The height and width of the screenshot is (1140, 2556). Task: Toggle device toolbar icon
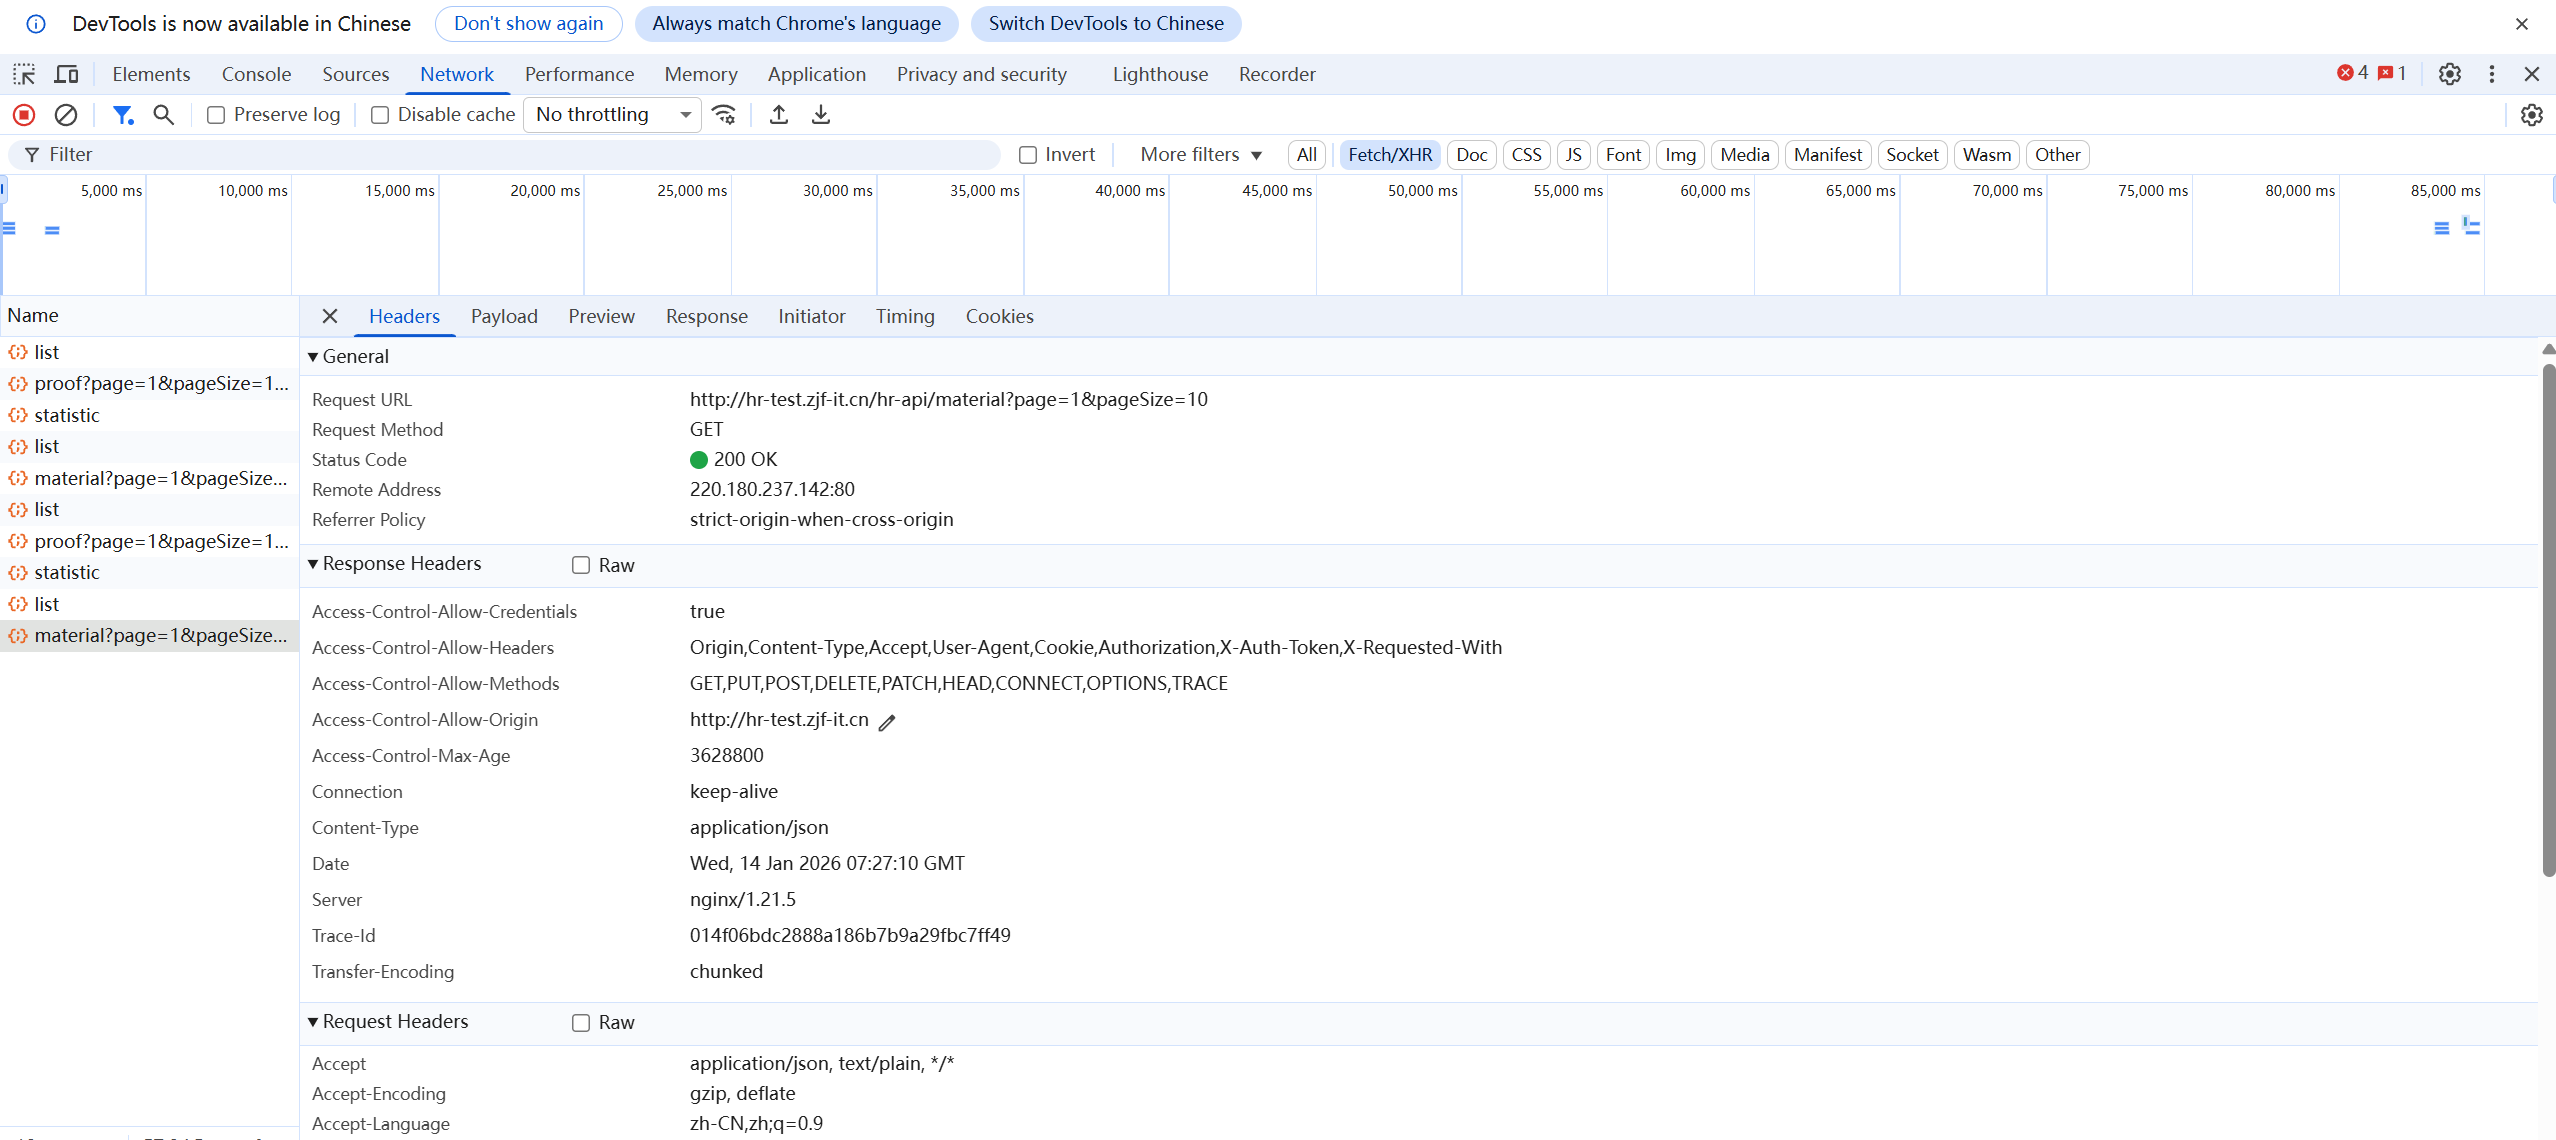(66, 74)
